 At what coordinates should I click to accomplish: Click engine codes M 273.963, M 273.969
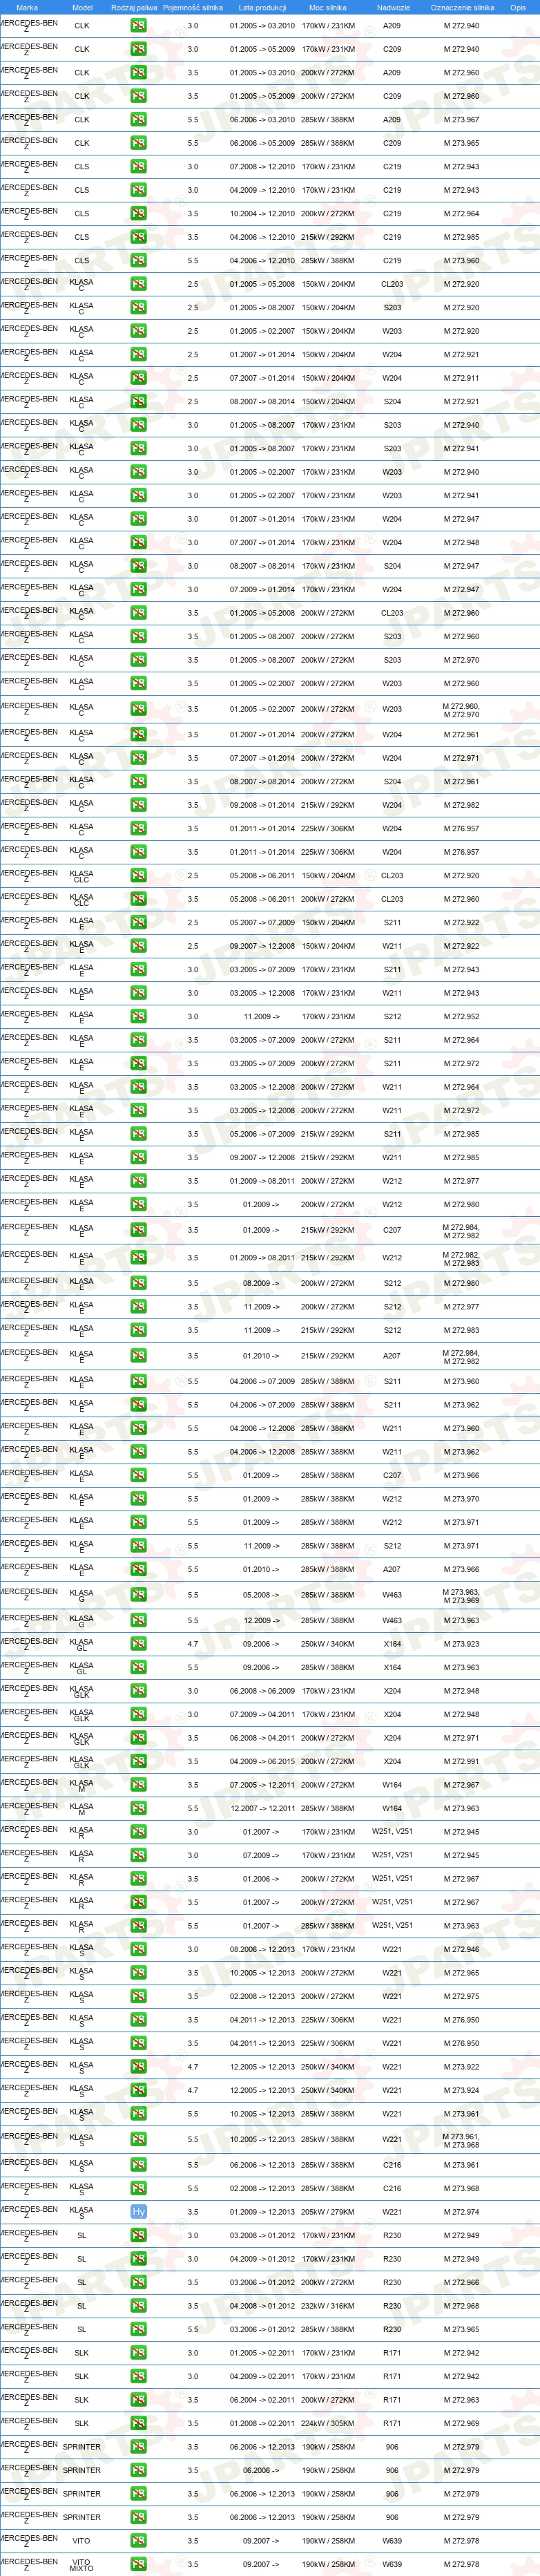tap(461, 1596)
